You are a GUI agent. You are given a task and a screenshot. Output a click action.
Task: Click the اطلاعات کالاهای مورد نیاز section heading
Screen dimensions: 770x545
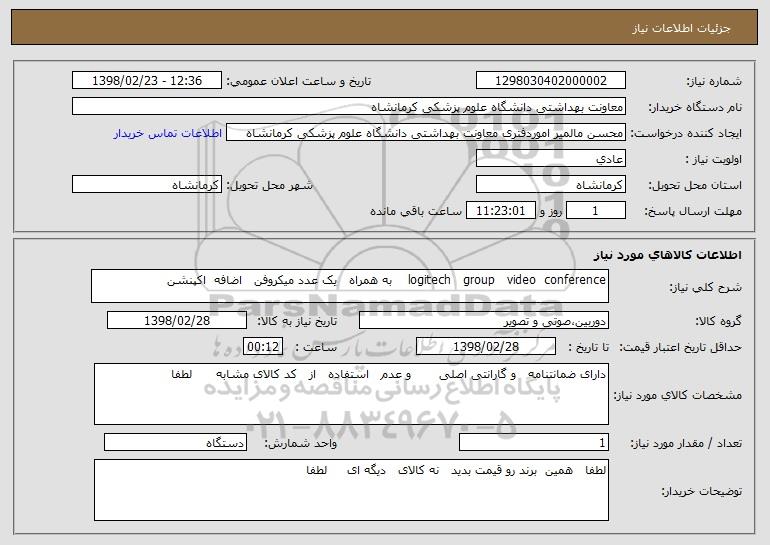point(667,255)
